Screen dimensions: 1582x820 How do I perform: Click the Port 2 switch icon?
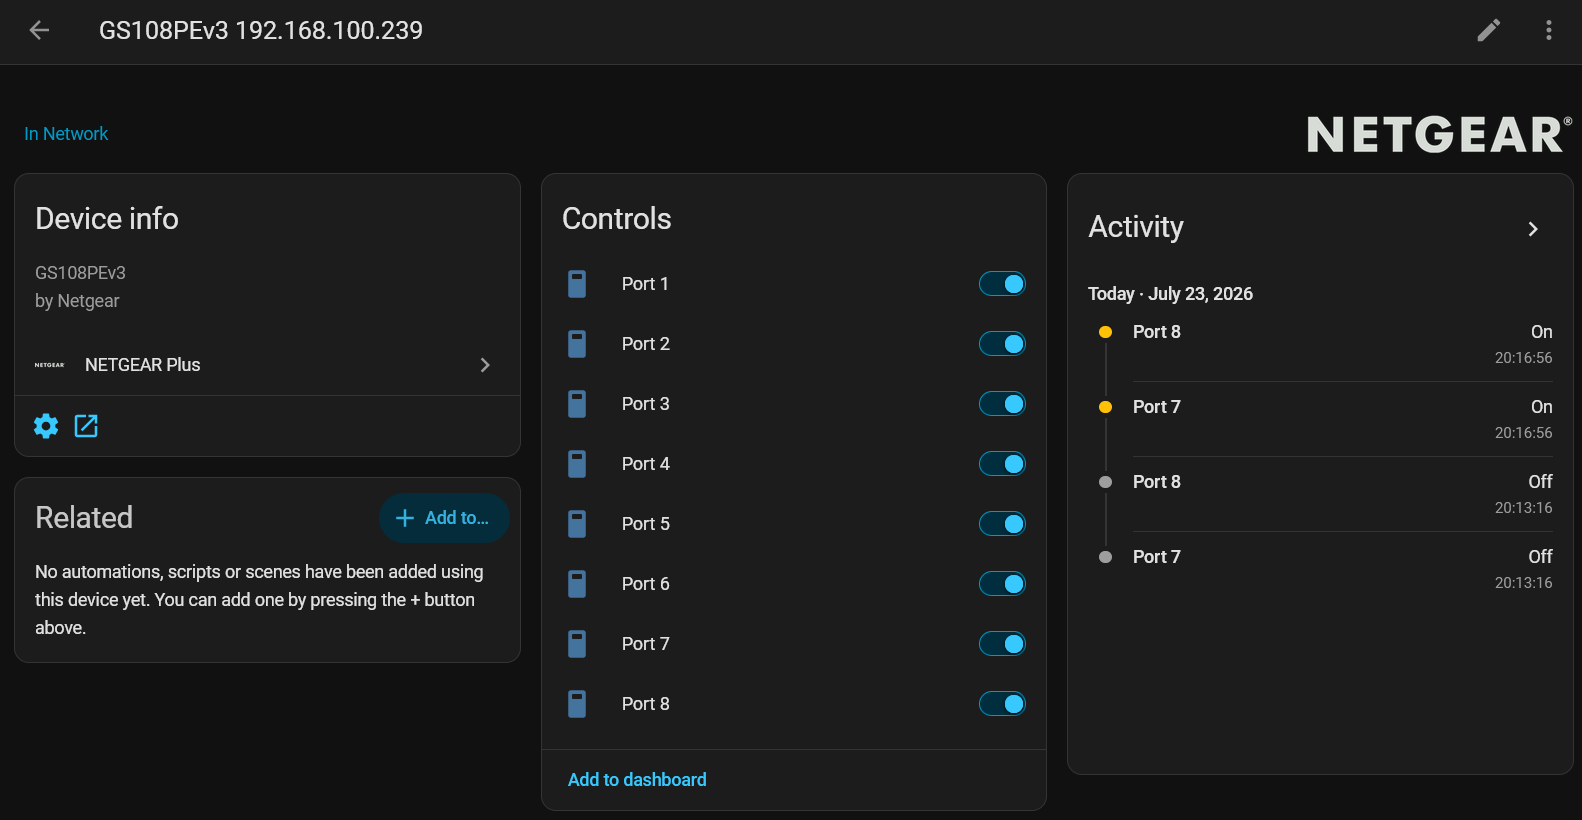577,344
